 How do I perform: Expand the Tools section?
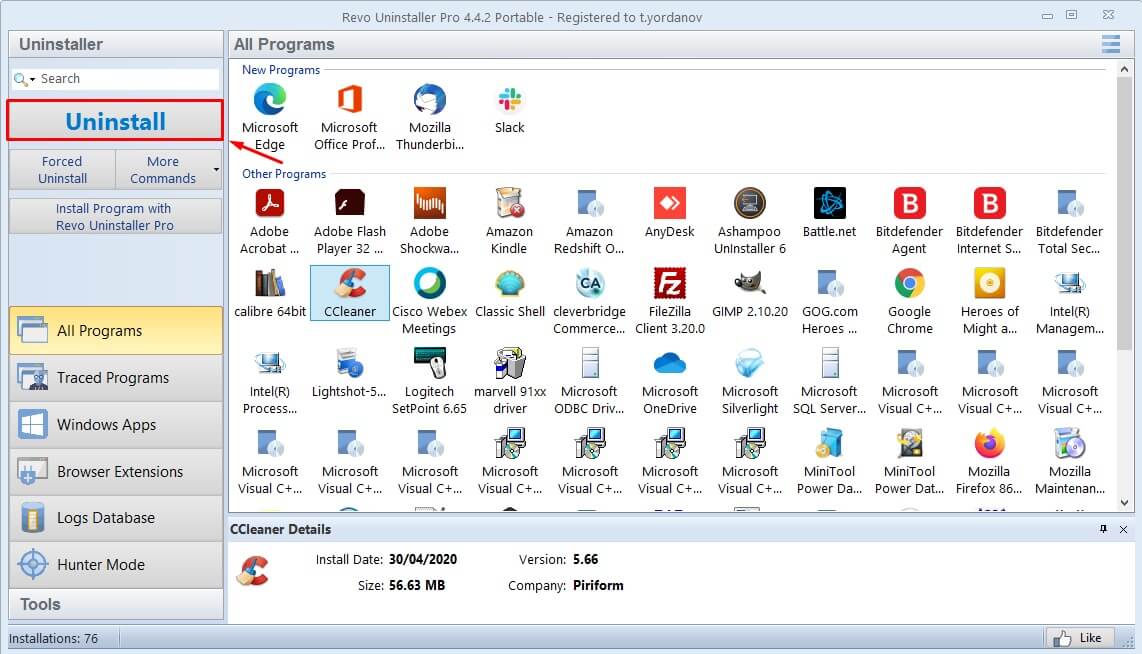[x=116, y=604]
